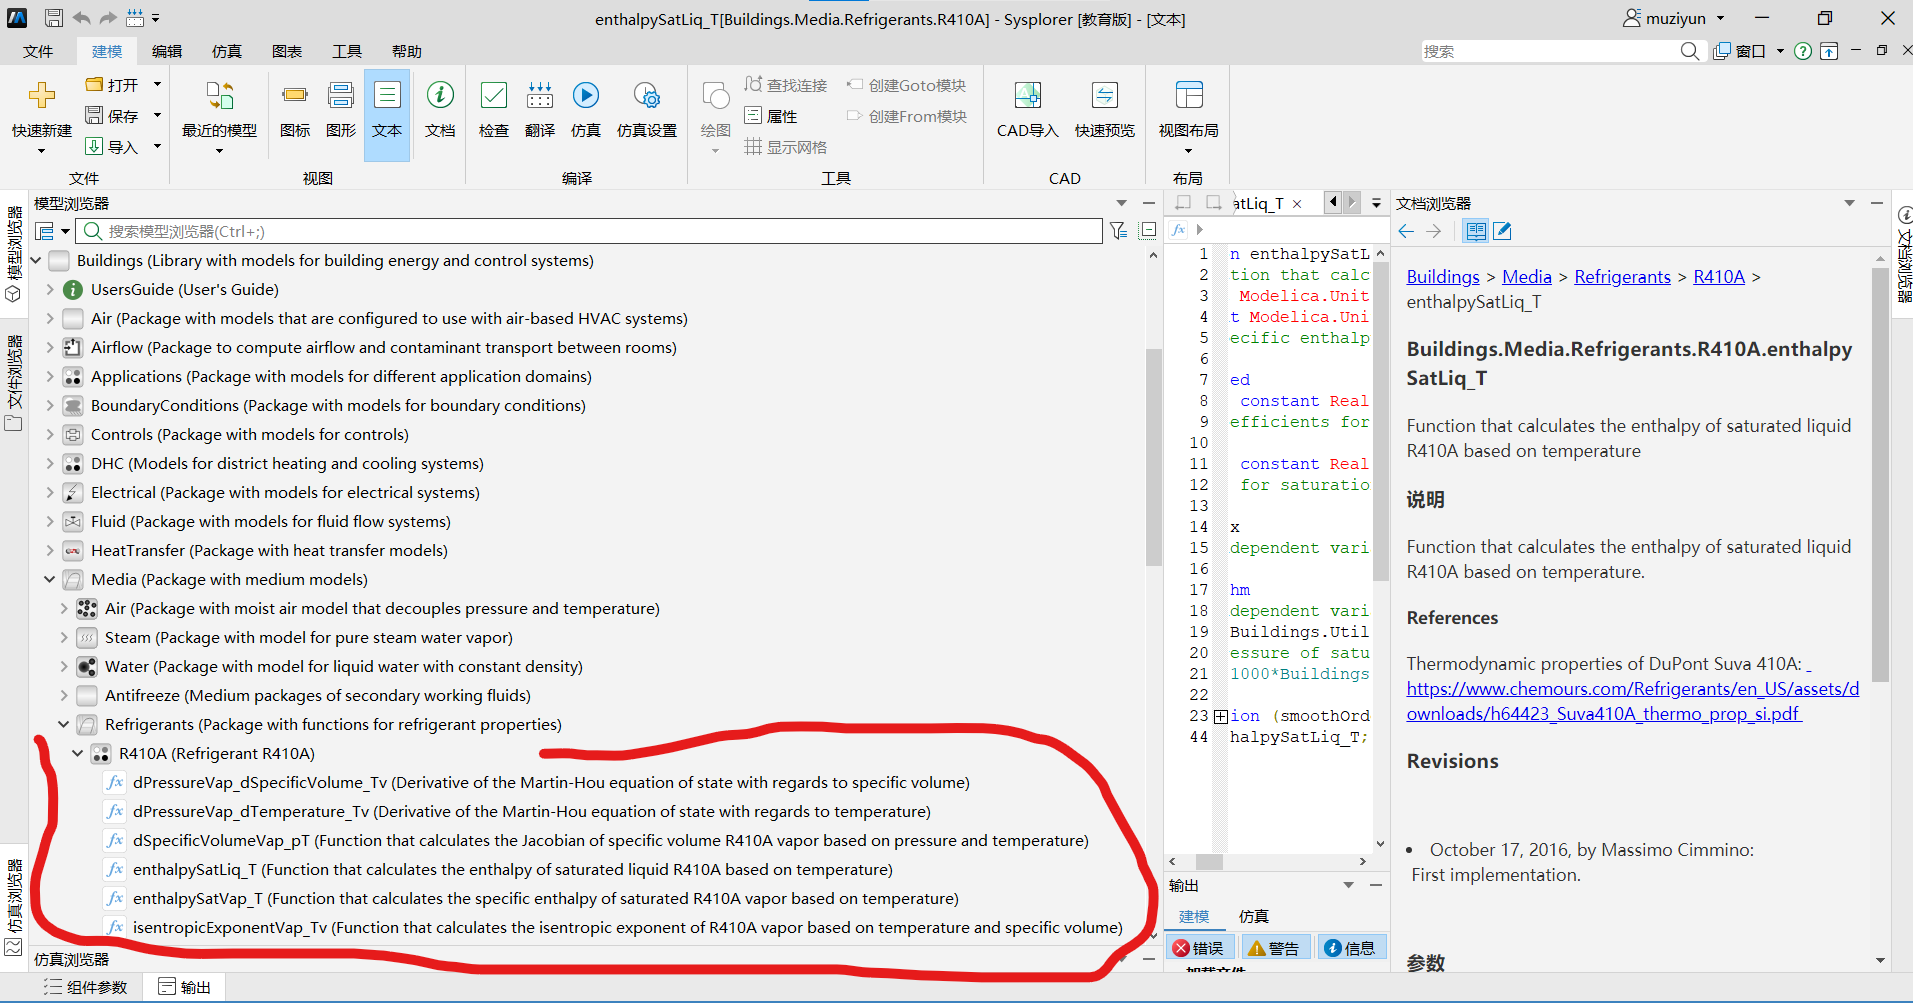The image size is (1913, 1003).
Task: Collapse the Media package
Action: tap(50, 579)
